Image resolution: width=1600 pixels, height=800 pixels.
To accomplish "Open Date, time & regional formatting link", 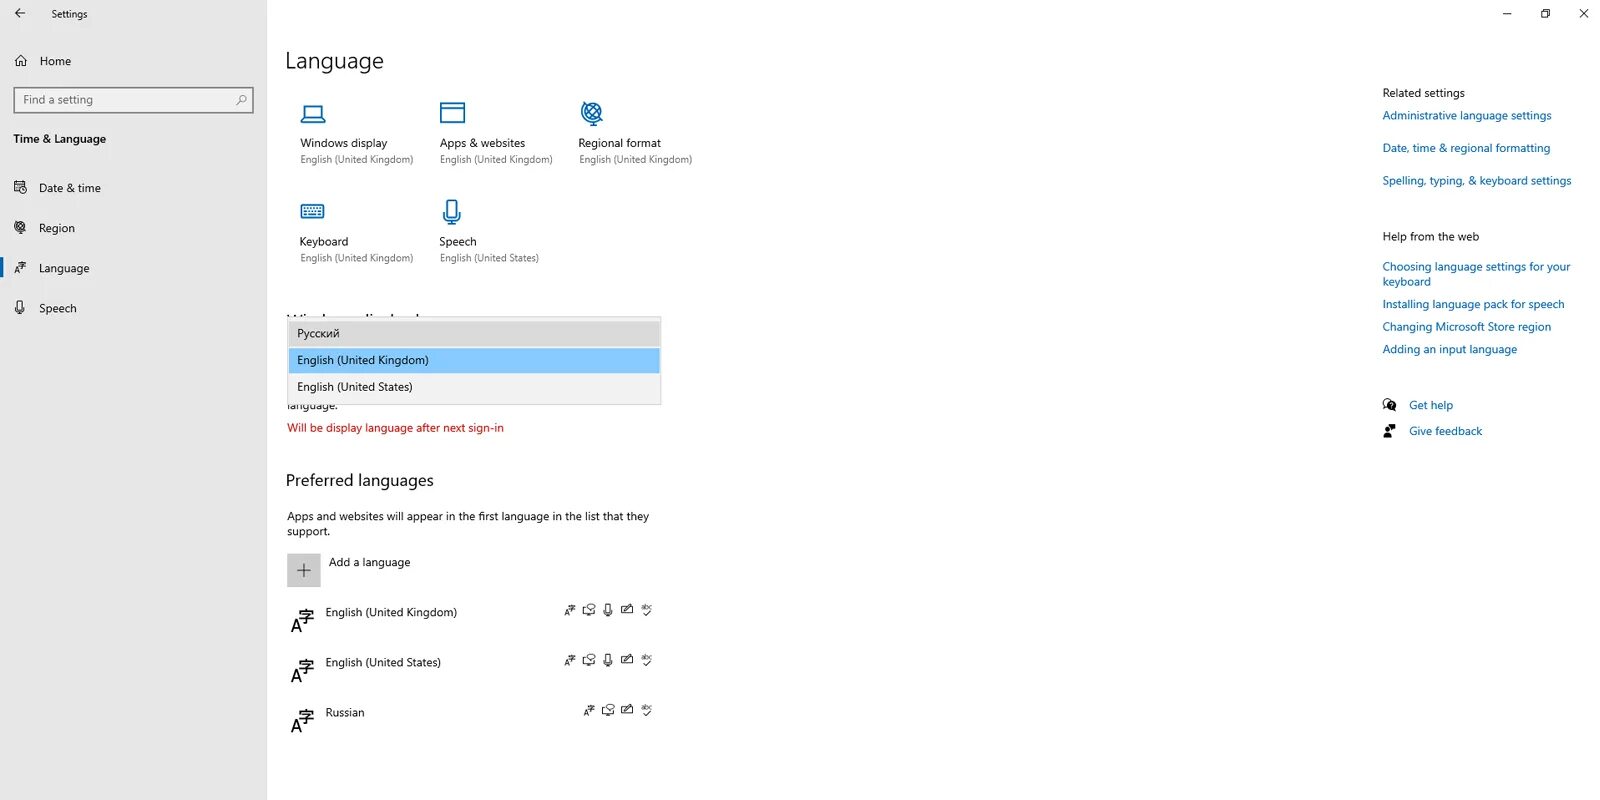I will click(x=1466, y=148).
